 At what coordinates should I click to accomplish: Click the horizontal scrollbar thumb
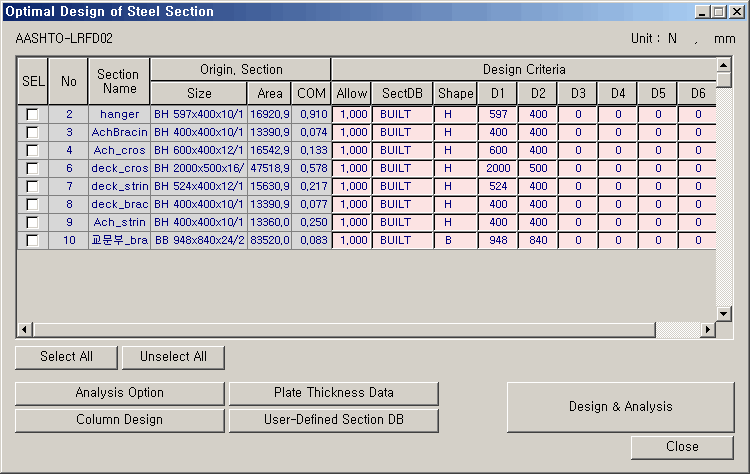coord(343,330)
